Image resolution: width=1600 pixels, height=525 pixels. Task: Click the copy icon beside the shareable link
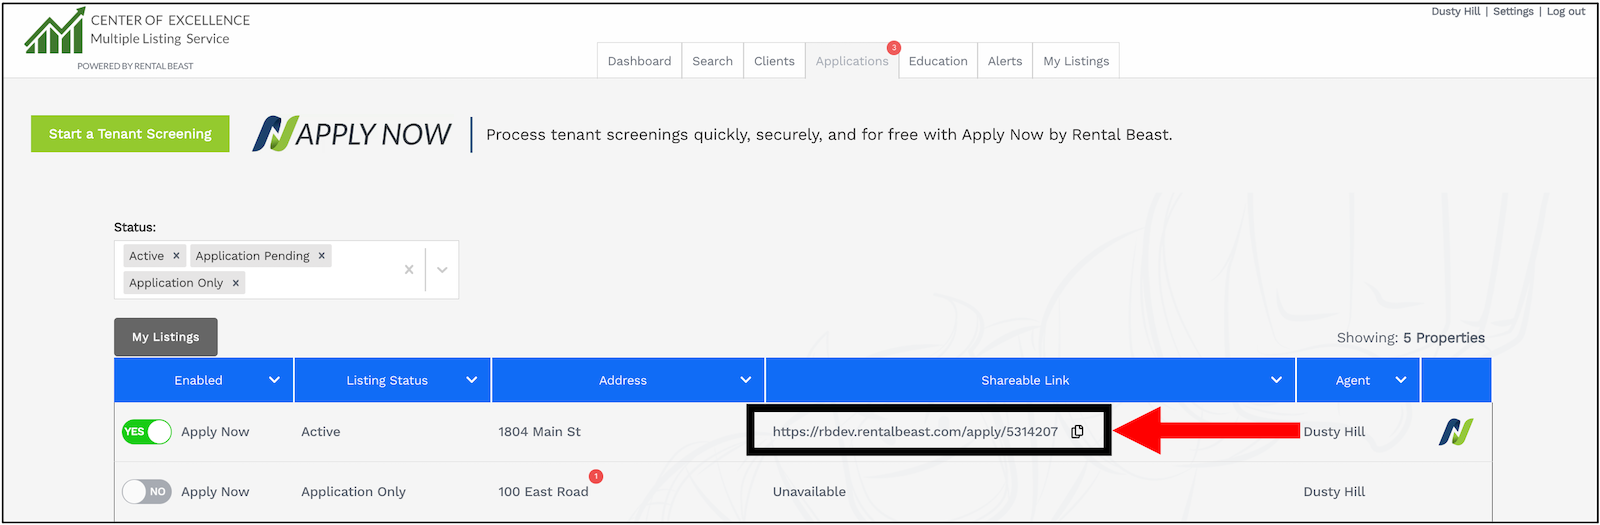1077,432
